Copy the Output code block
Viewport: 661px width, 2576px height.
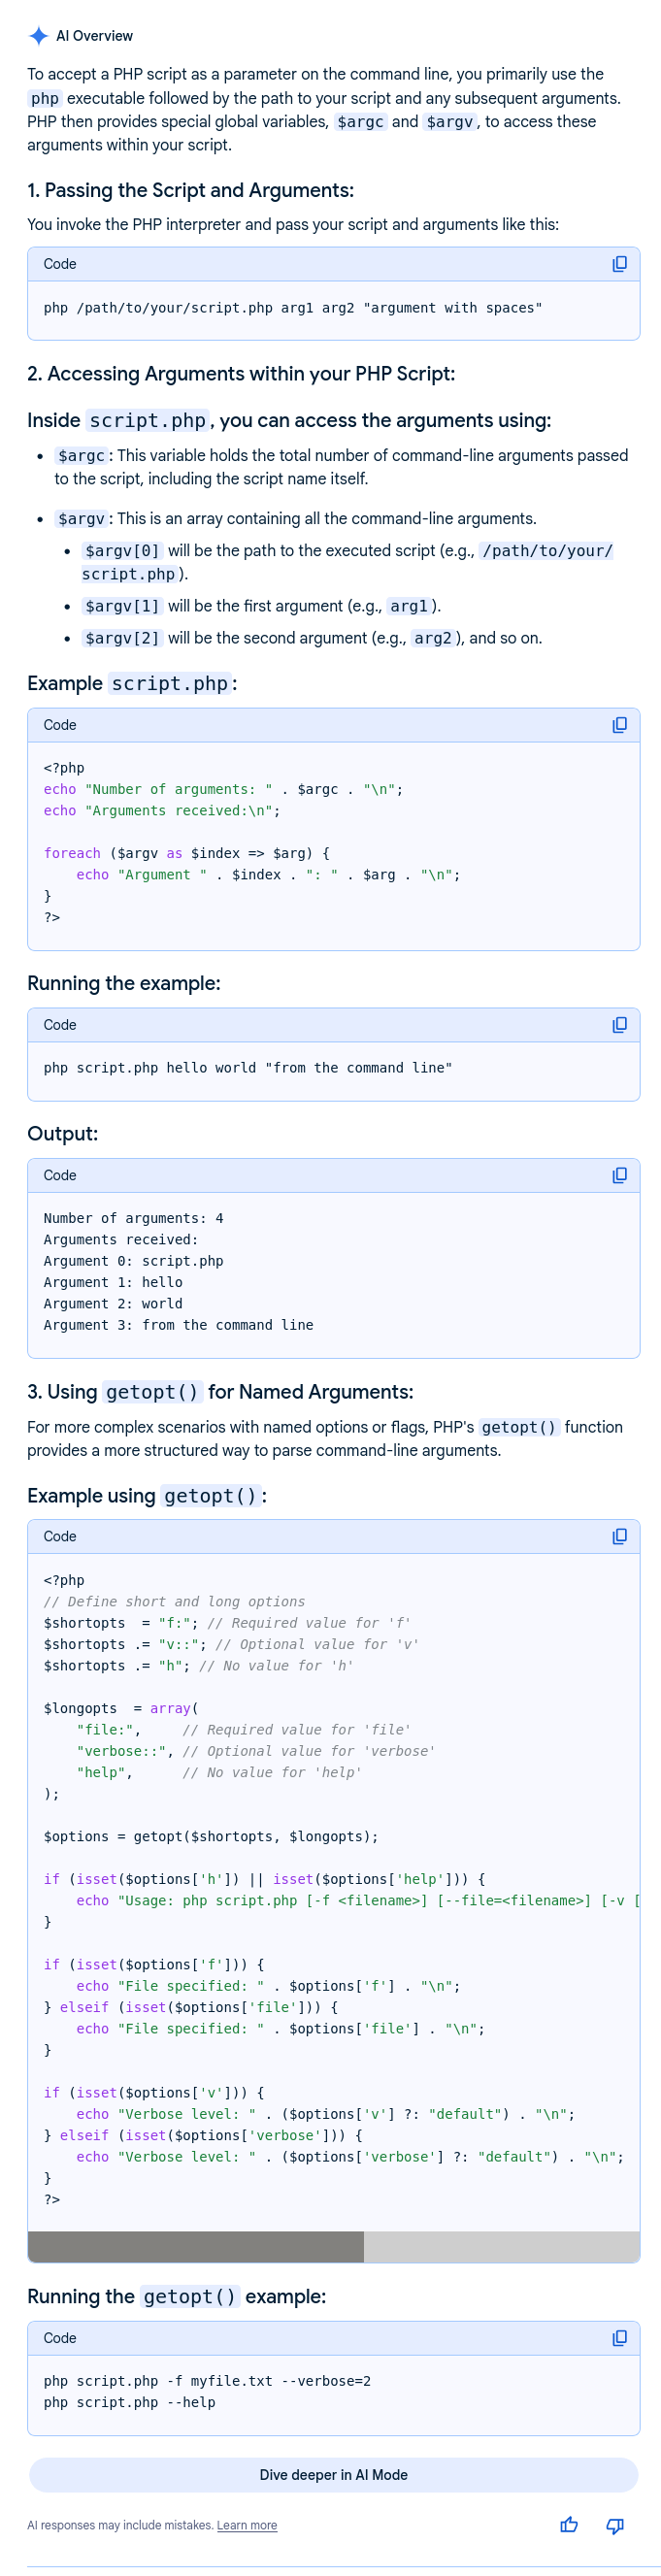click(619, 1175)
